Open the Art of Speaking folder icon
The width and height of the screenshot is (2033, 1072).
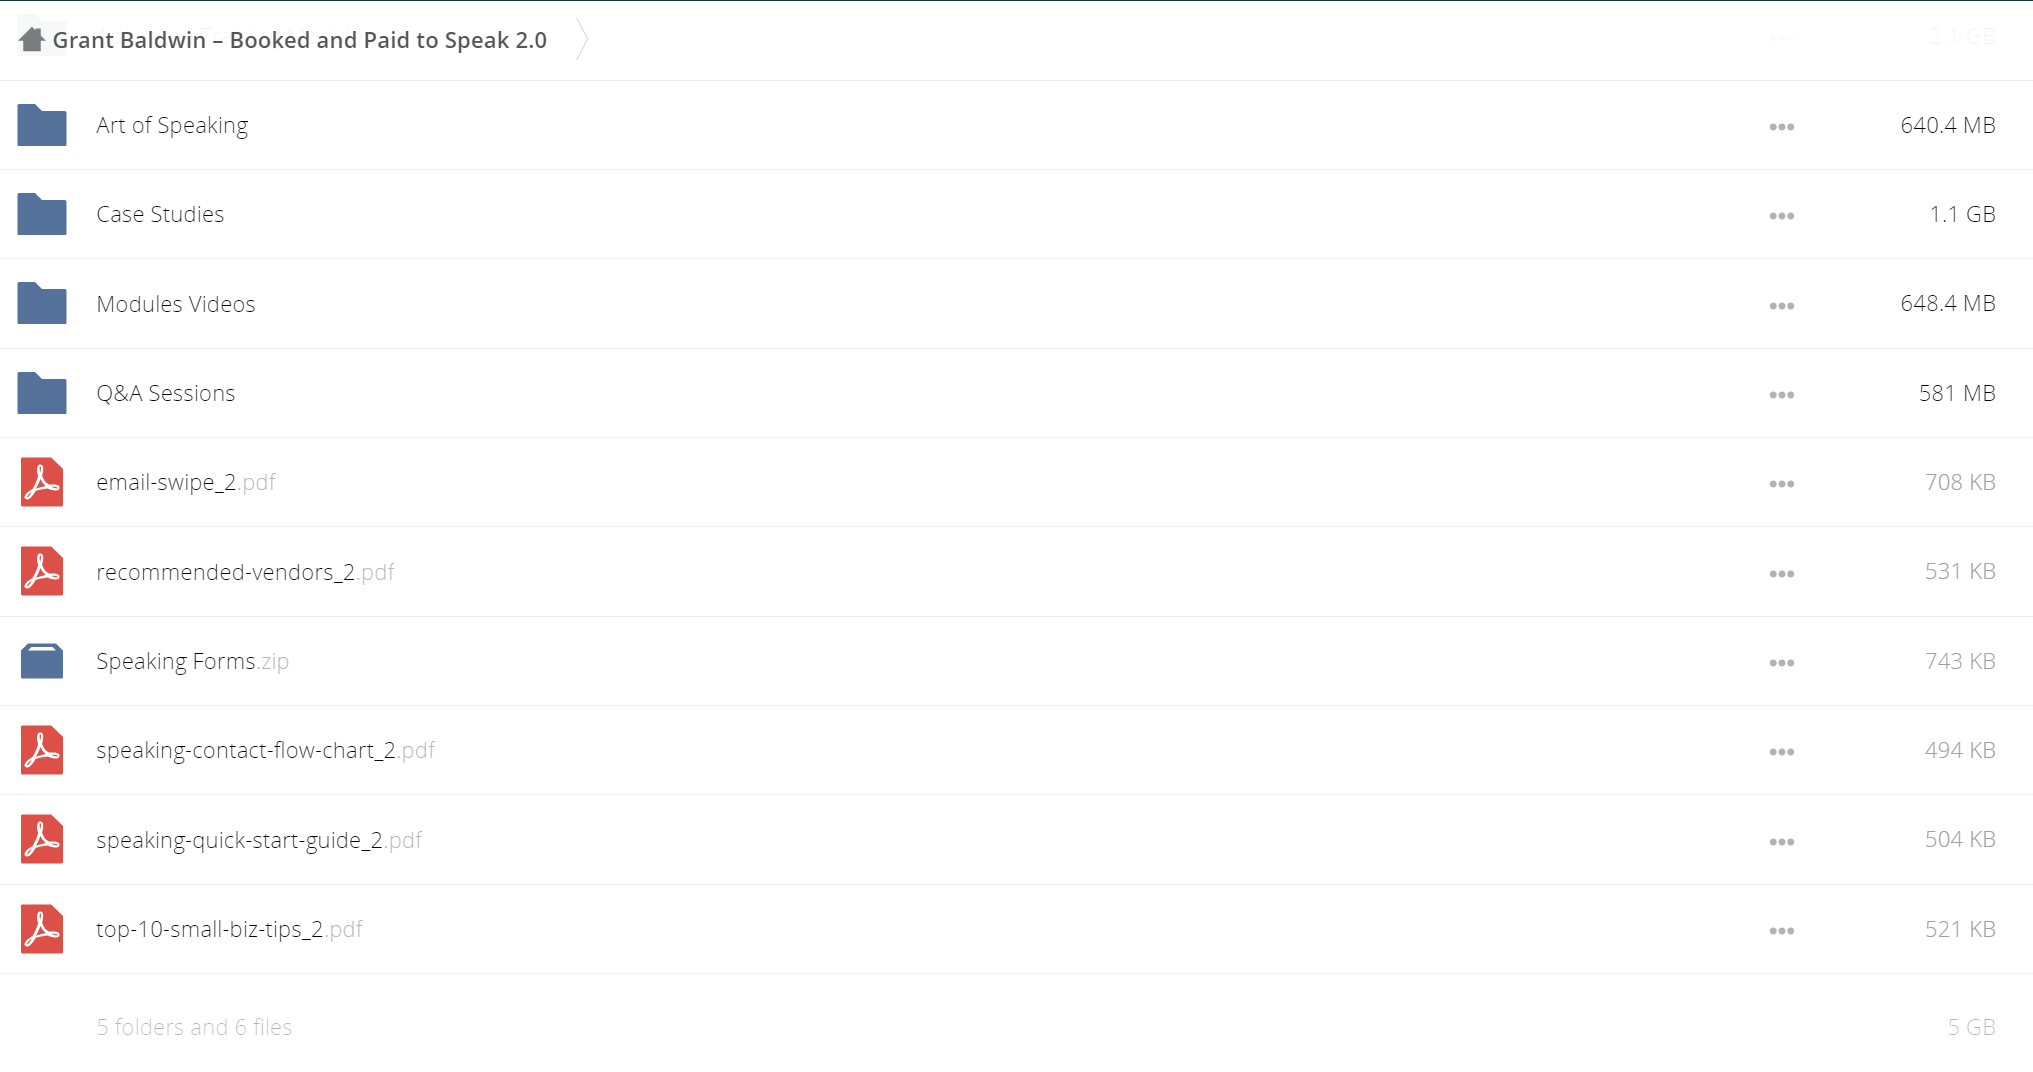pyautogui.click(x=42, y=125)
